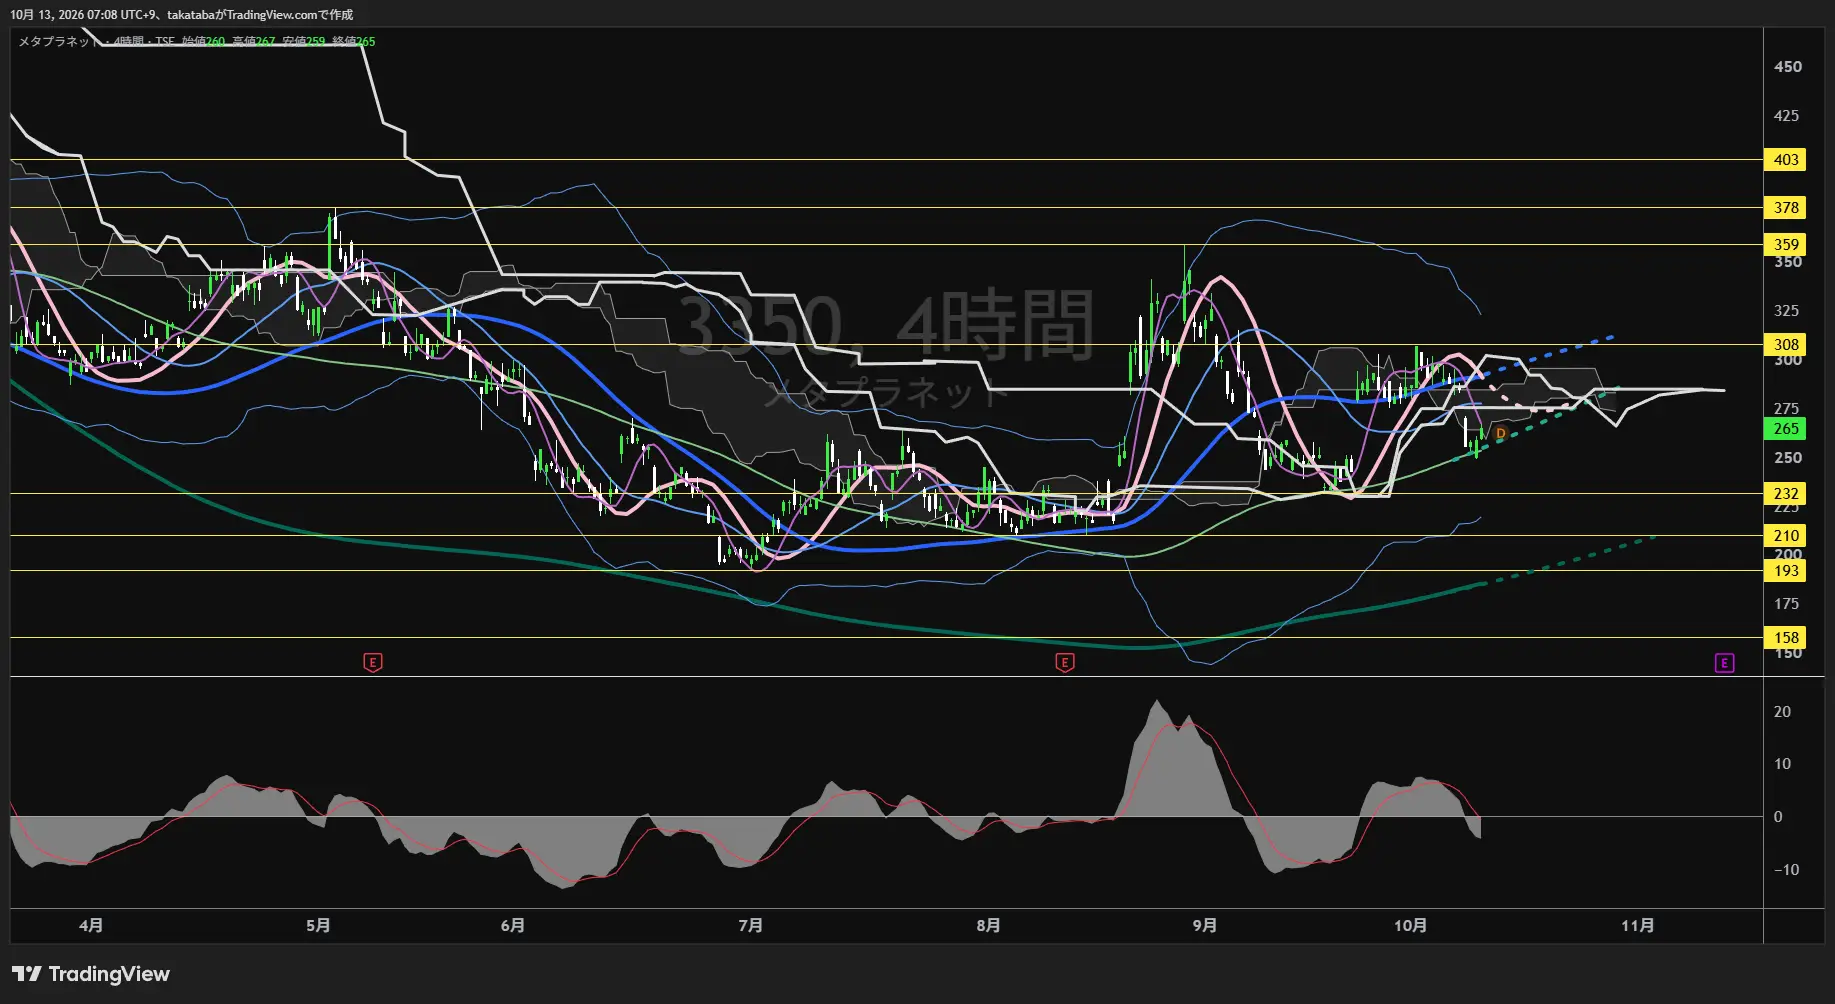Click the green current price 265 label
1835x1004 pixels.
pos(1786,428)
